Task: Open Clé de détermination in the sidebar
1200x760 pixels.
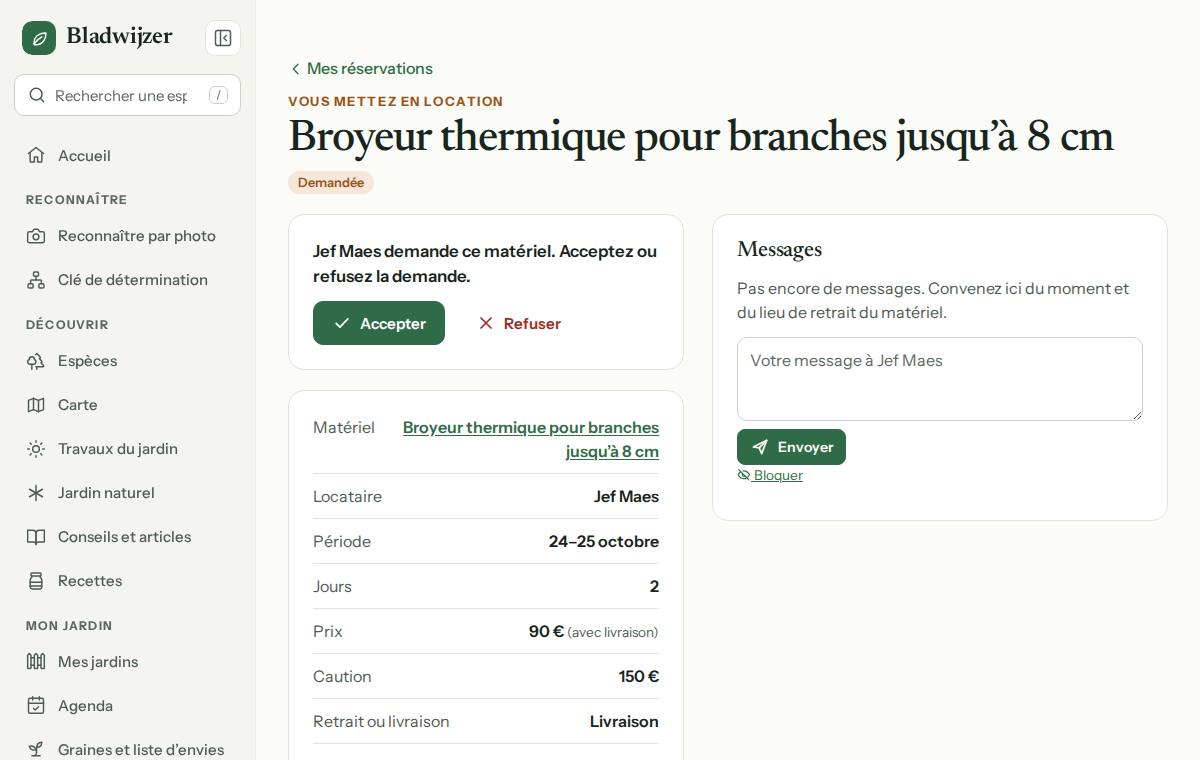Action: tap(128, 280)
